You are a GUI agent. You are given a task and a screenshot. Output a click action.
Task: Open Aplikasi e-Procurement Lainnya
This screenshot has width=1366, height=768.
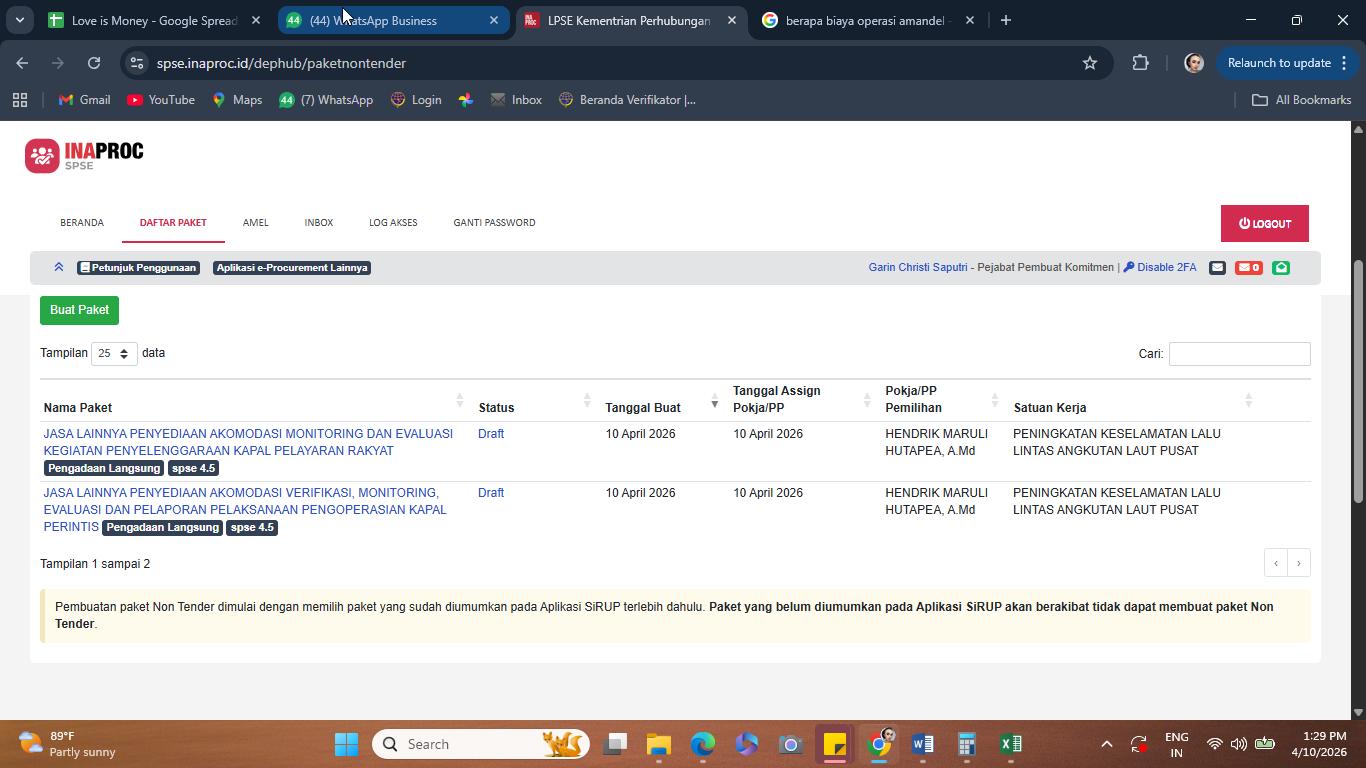click(x=292, y=268)
